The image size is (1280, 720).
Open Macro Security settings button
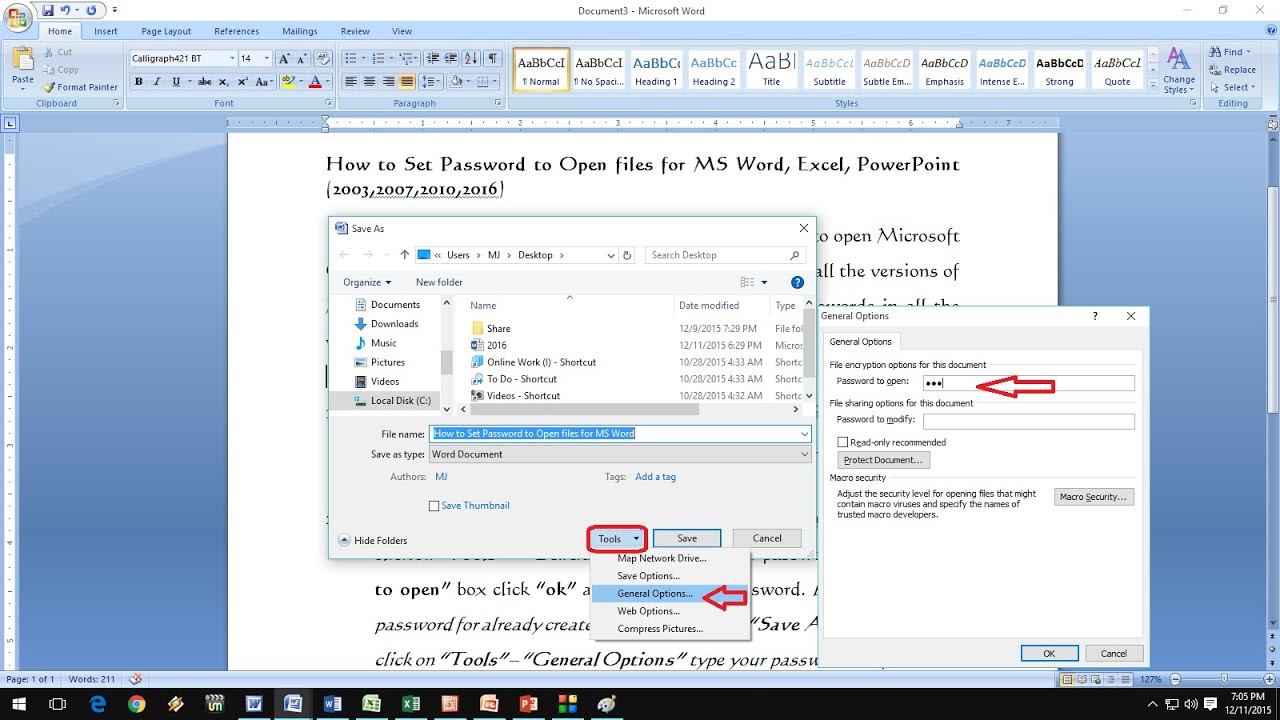[x=1094, y=497]
